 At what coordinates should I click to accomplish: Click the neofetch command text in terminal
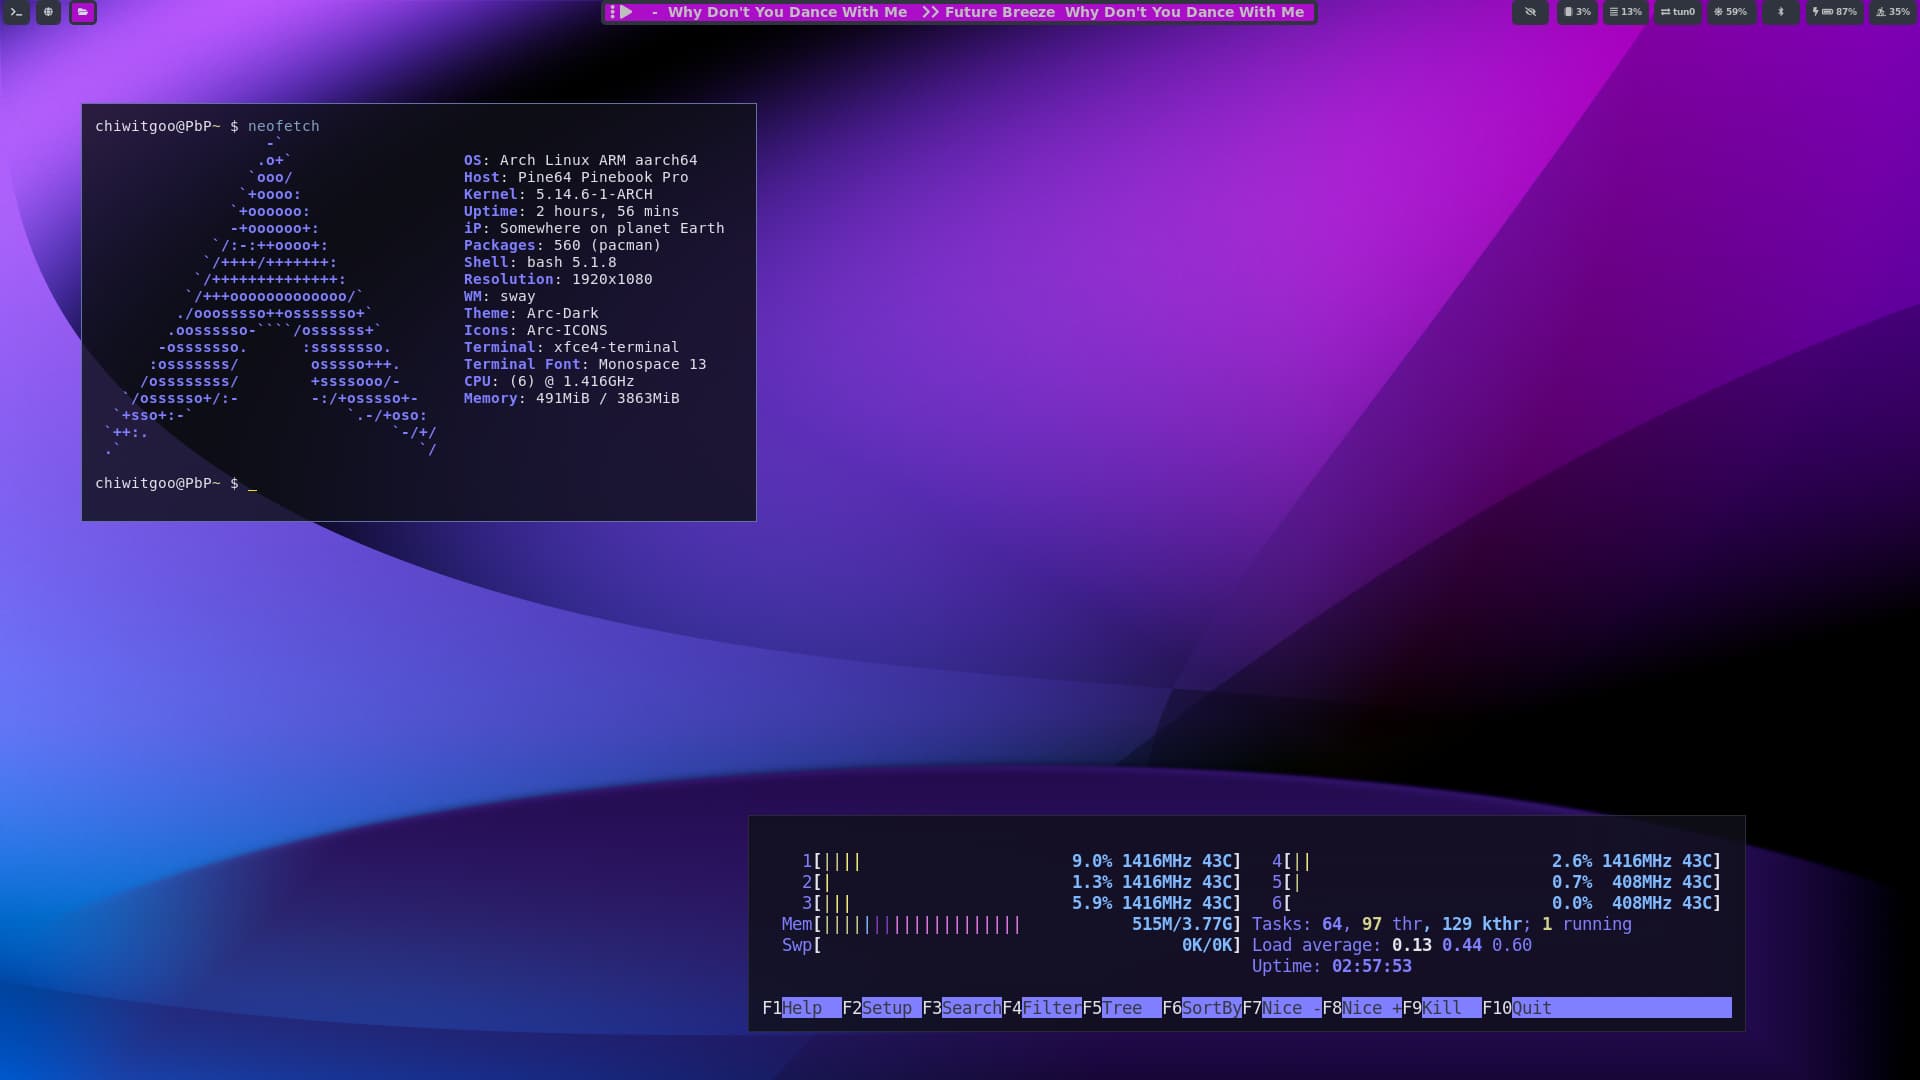pos(284,126)
